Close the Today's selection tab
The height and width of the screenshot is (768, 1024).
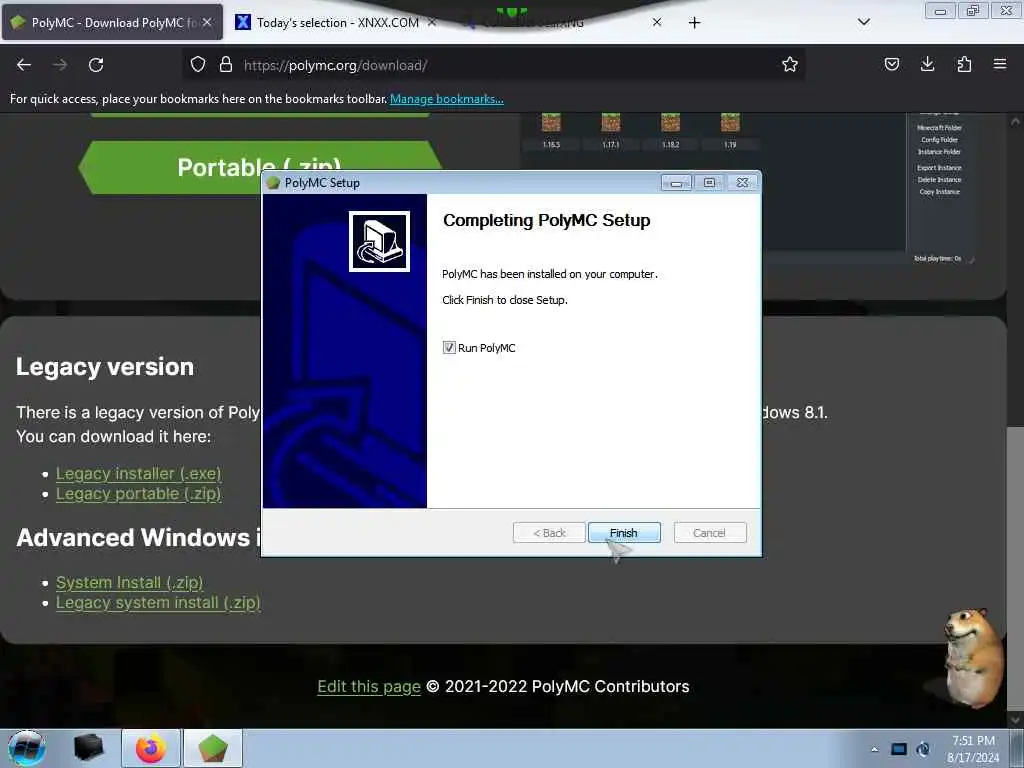[x=432, y=22]
